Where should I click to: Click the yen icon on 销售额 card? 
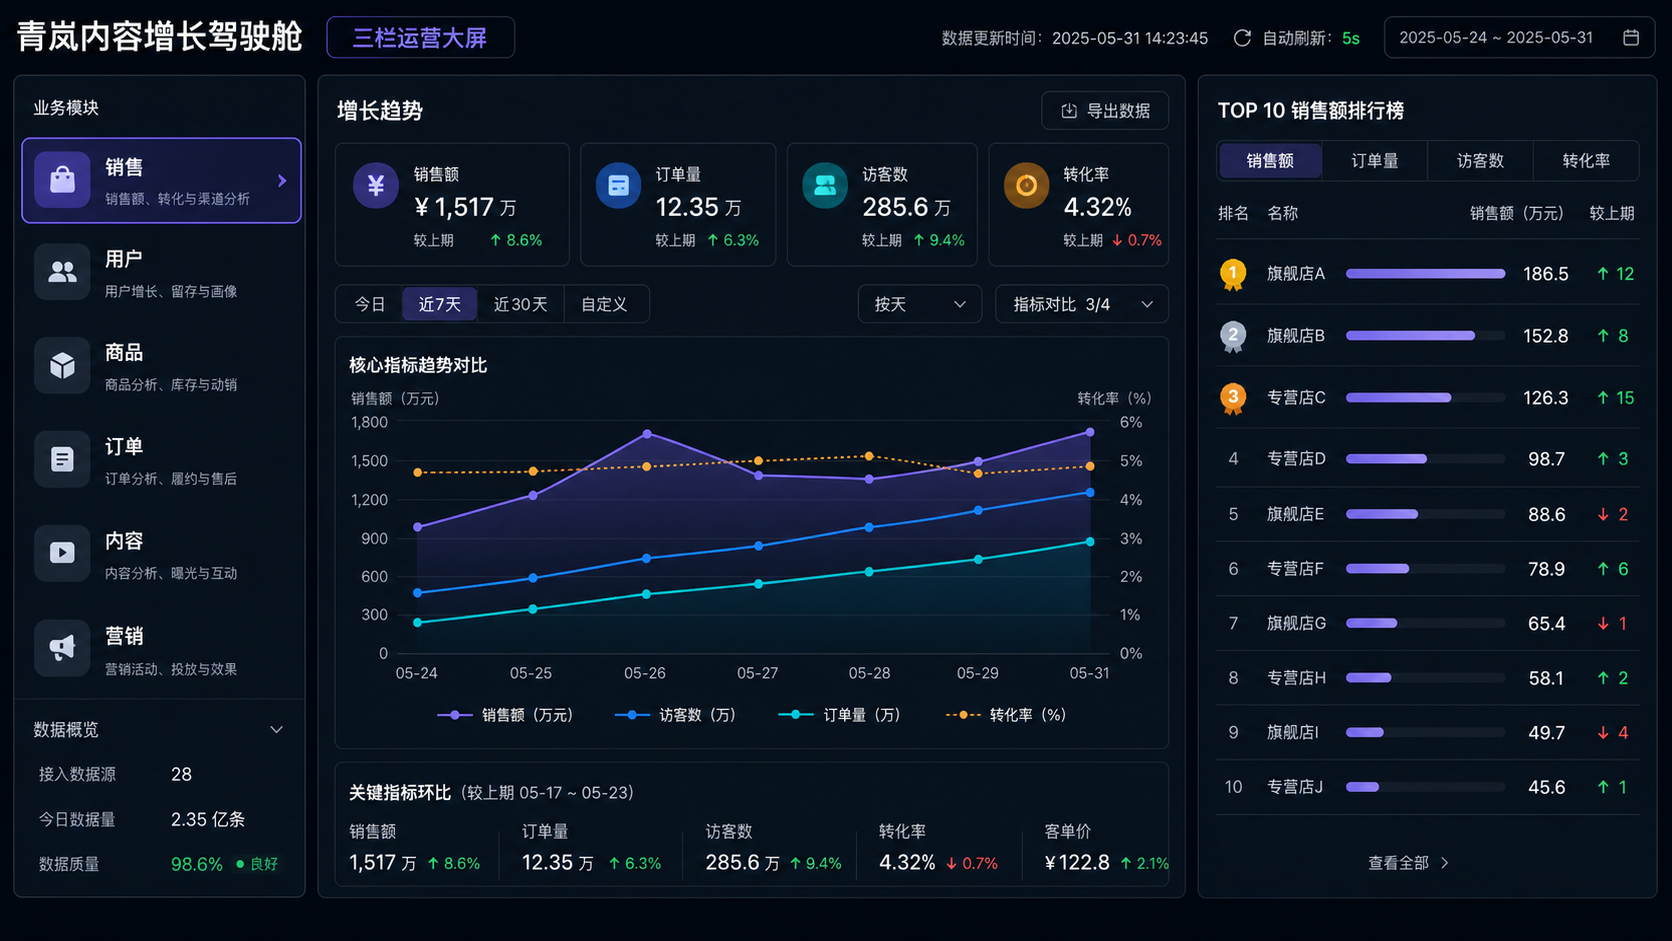376,186
